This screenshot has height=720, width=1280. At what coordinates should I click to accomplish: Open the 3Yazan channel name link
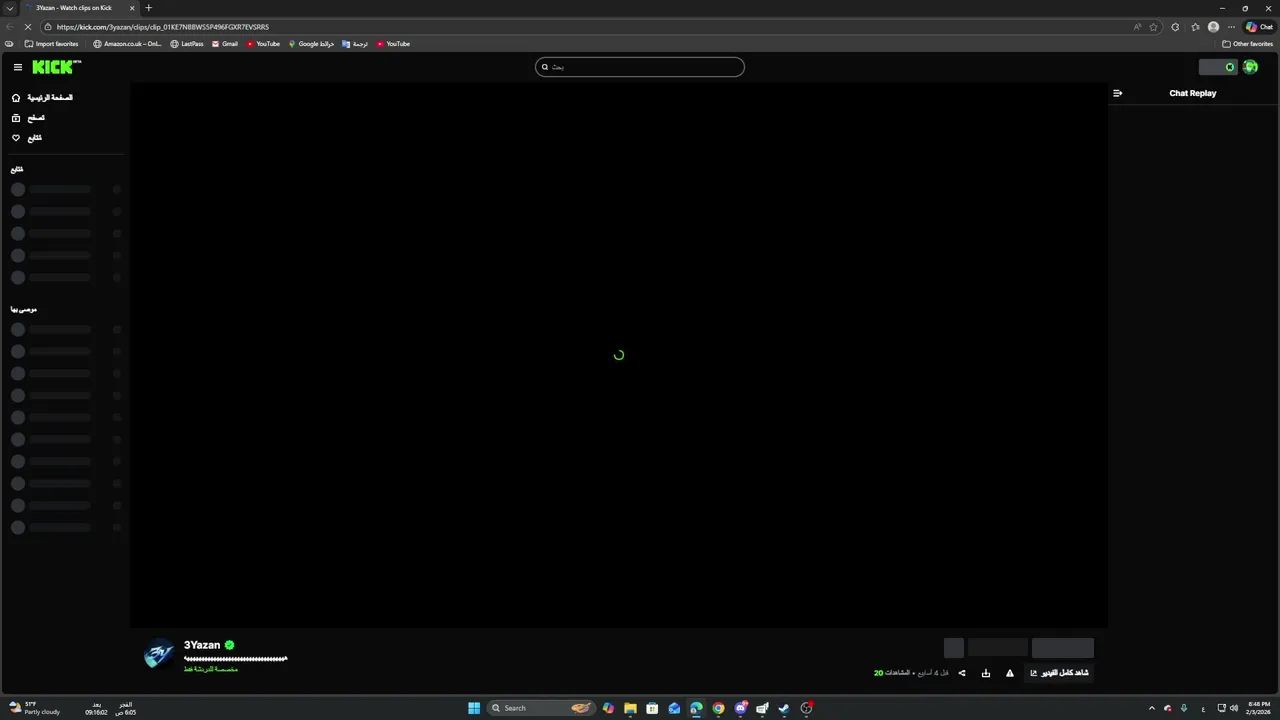[202, 645]
